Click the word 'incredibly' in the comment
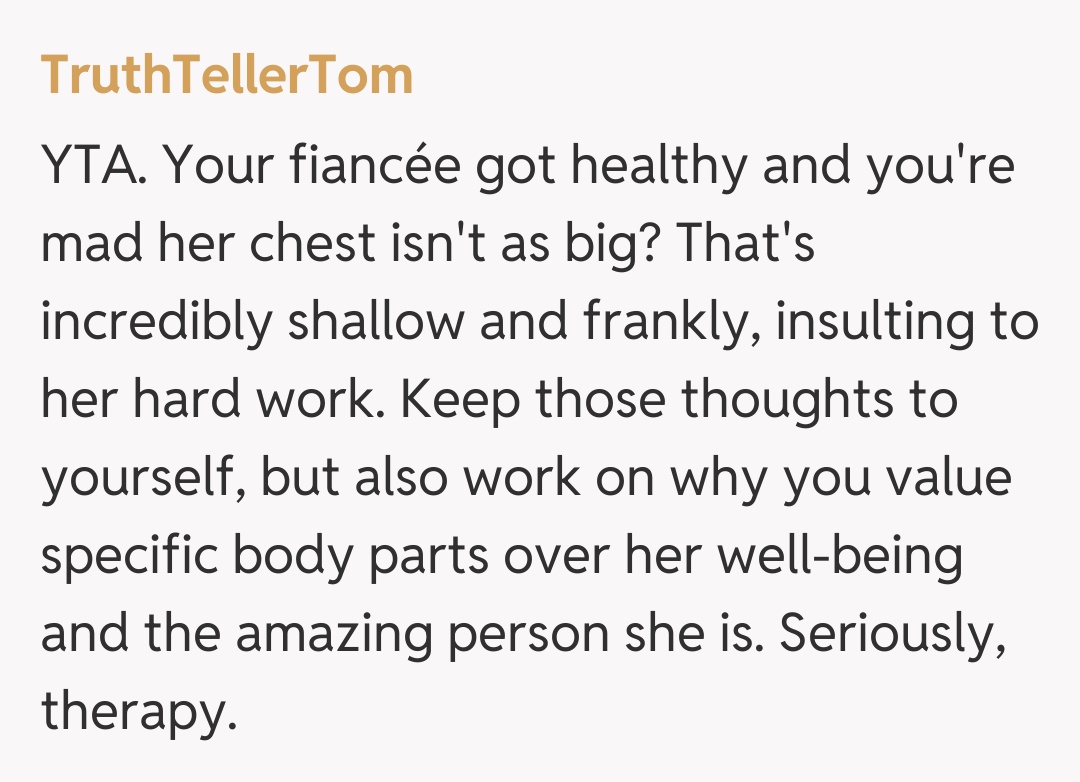 [x=157, y=322]
